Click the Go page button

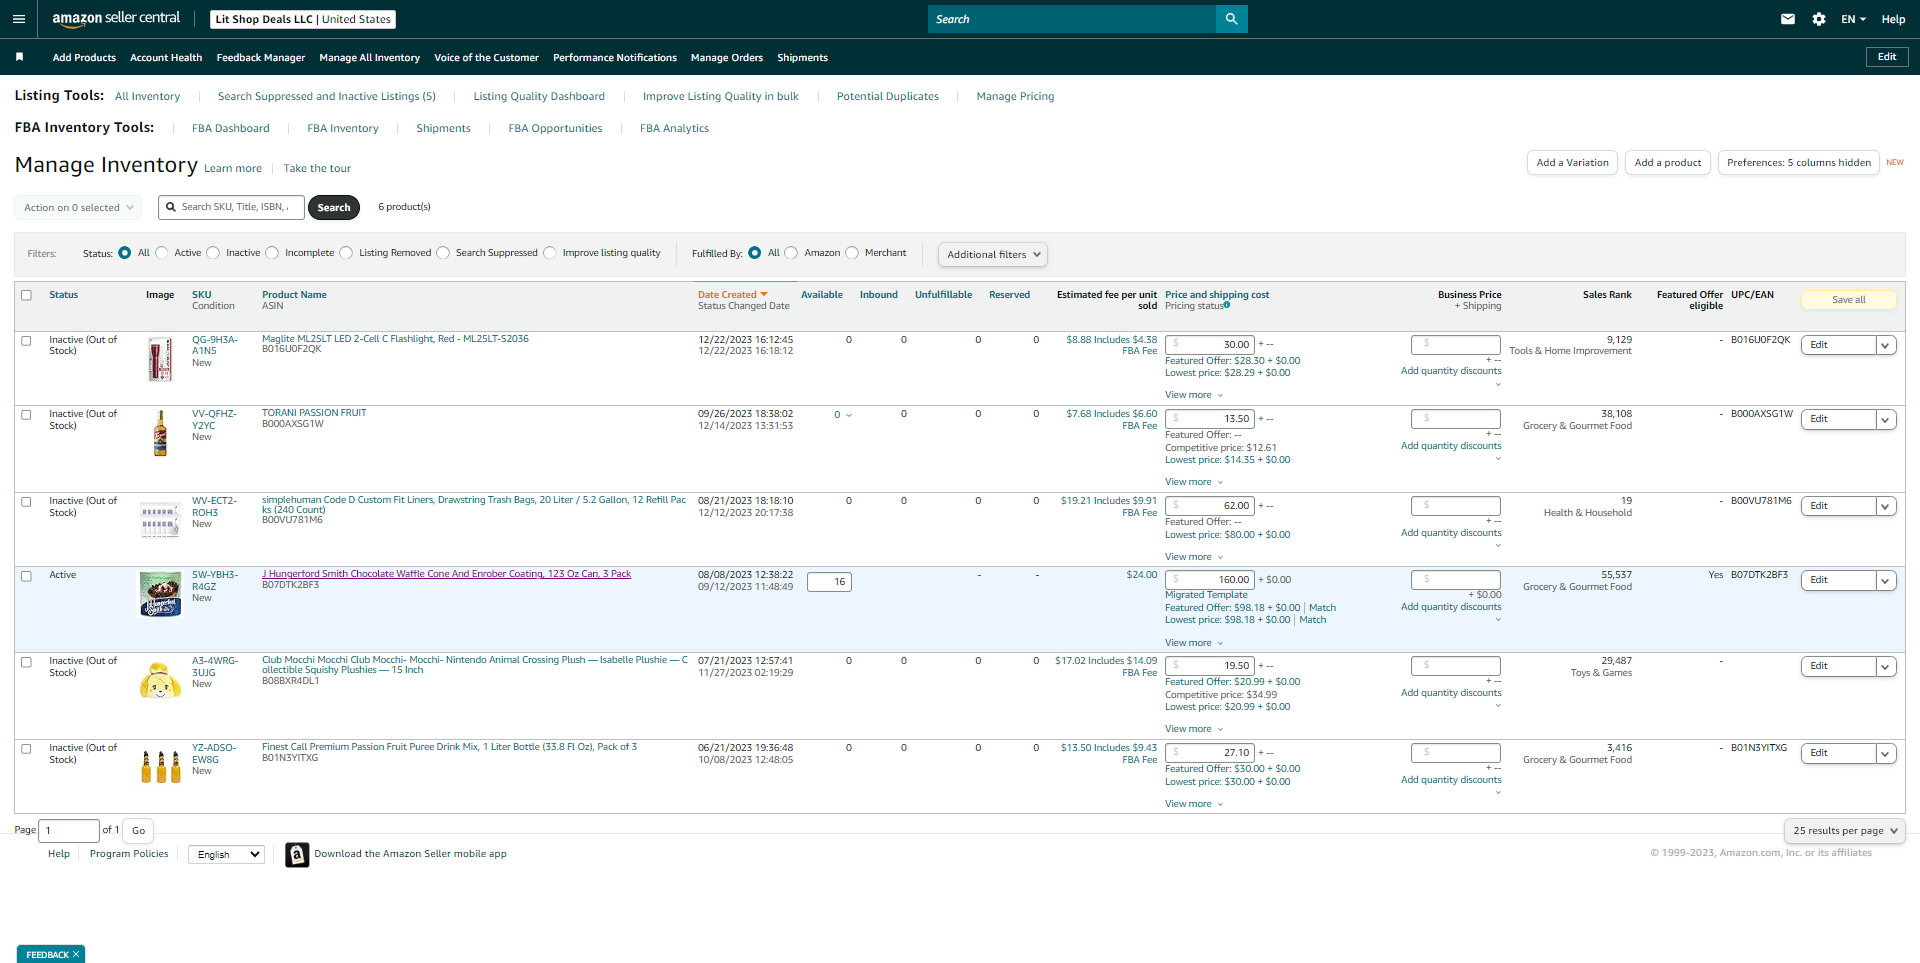[x=138, y=831]
